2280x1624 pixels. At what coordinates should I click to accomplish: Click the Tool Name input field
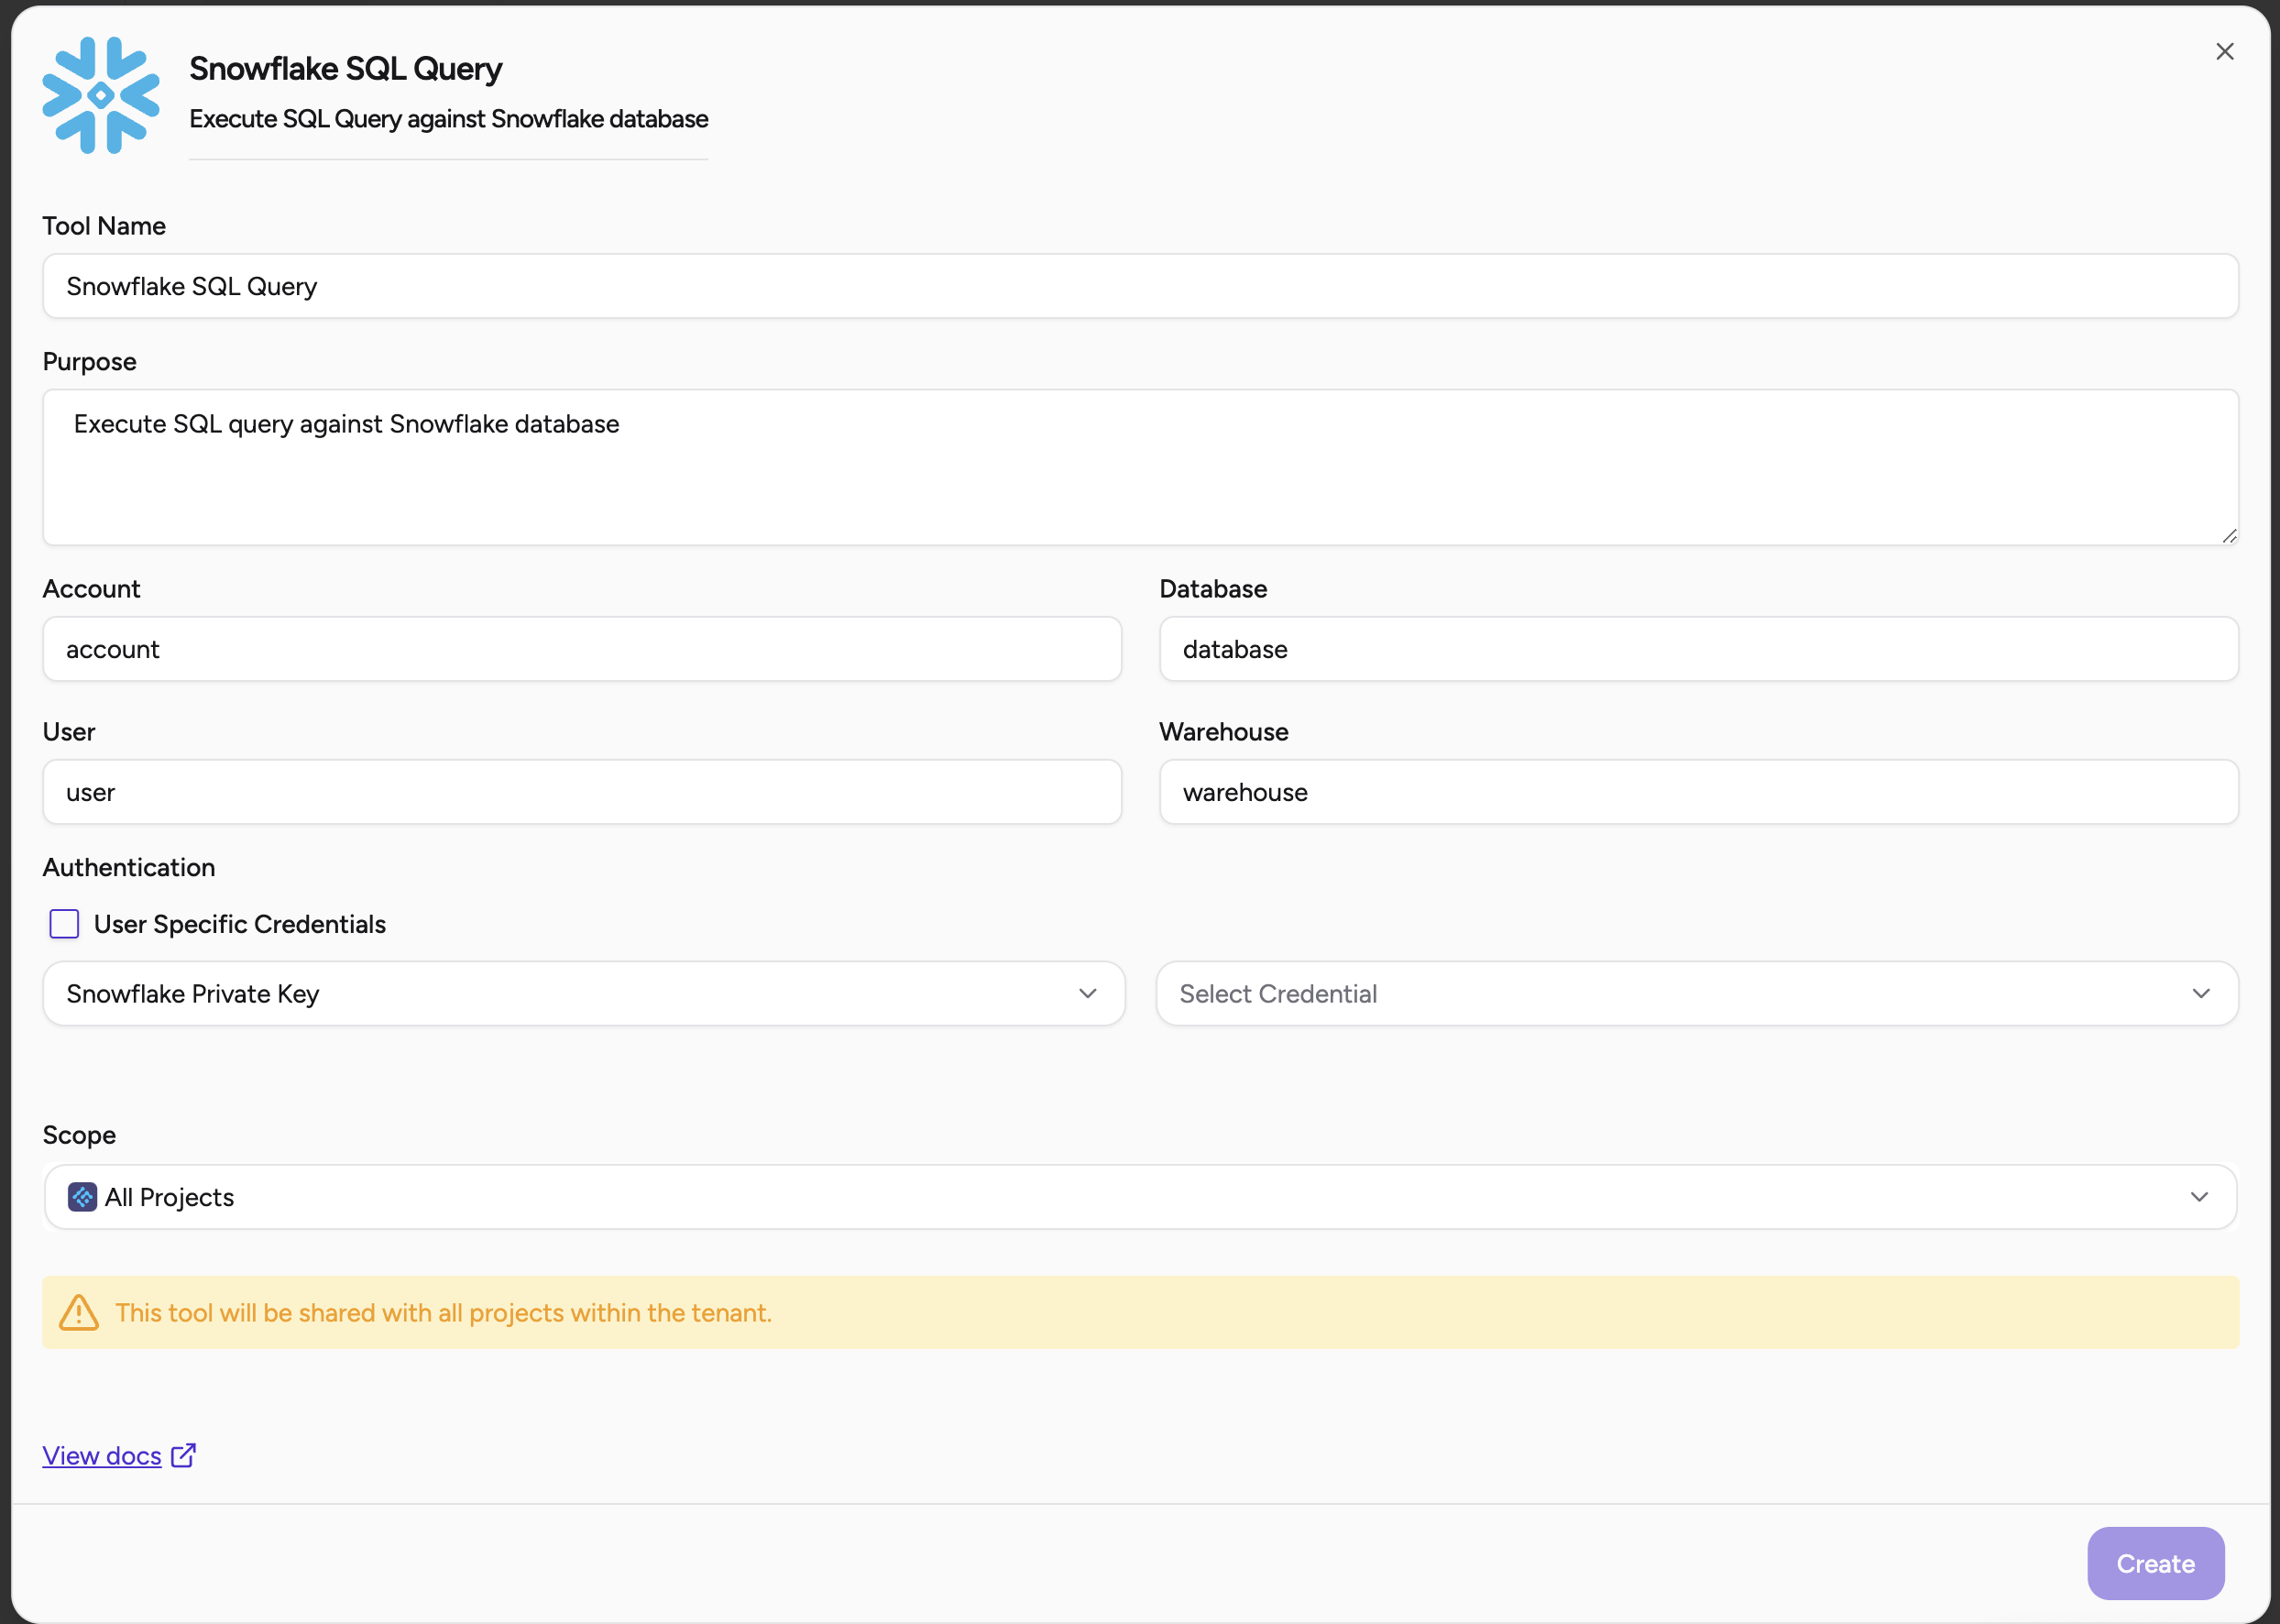[x=1140, y=286]
